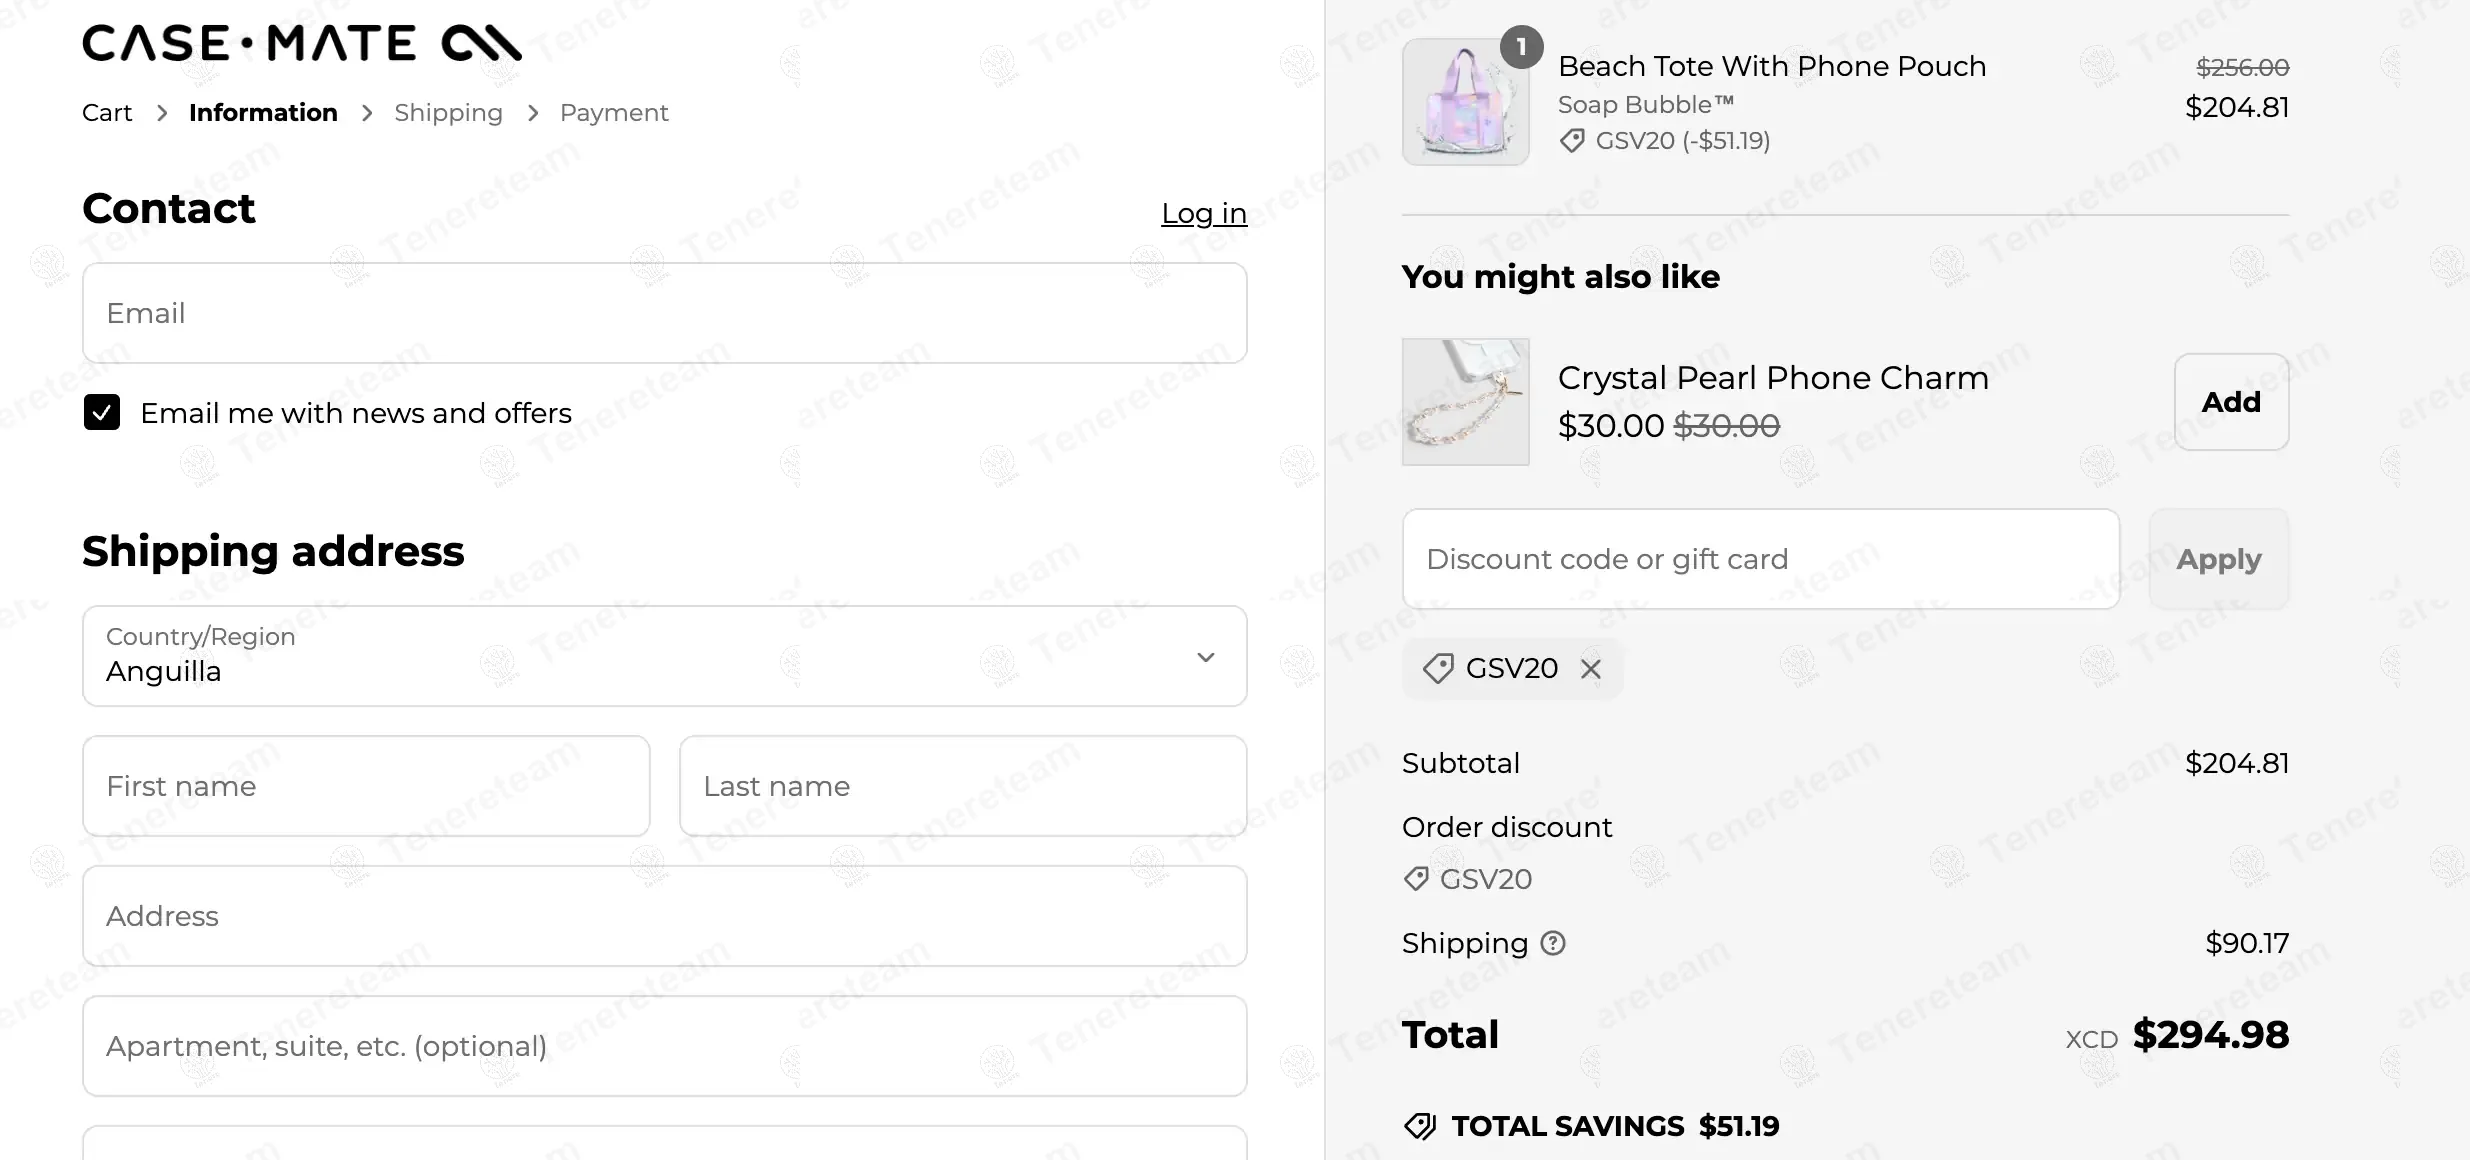Focus the Email input field
Viewport: 2470px width, 1160px height.
(664, 313)
